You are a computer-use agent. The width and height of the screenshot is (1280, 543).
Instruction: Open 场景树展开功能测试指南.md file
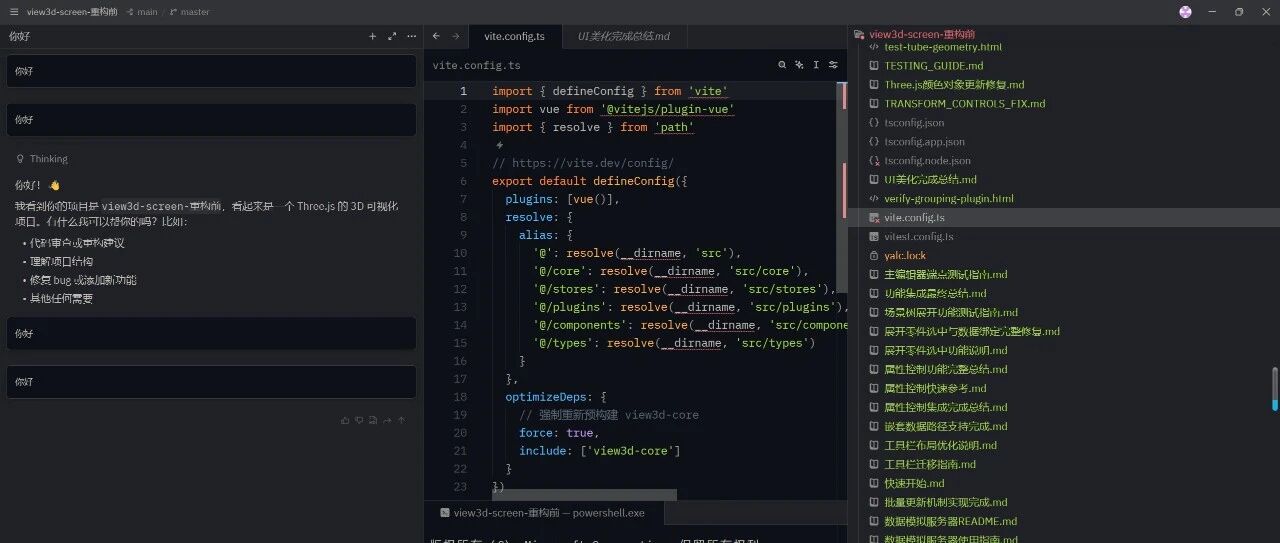951,313
